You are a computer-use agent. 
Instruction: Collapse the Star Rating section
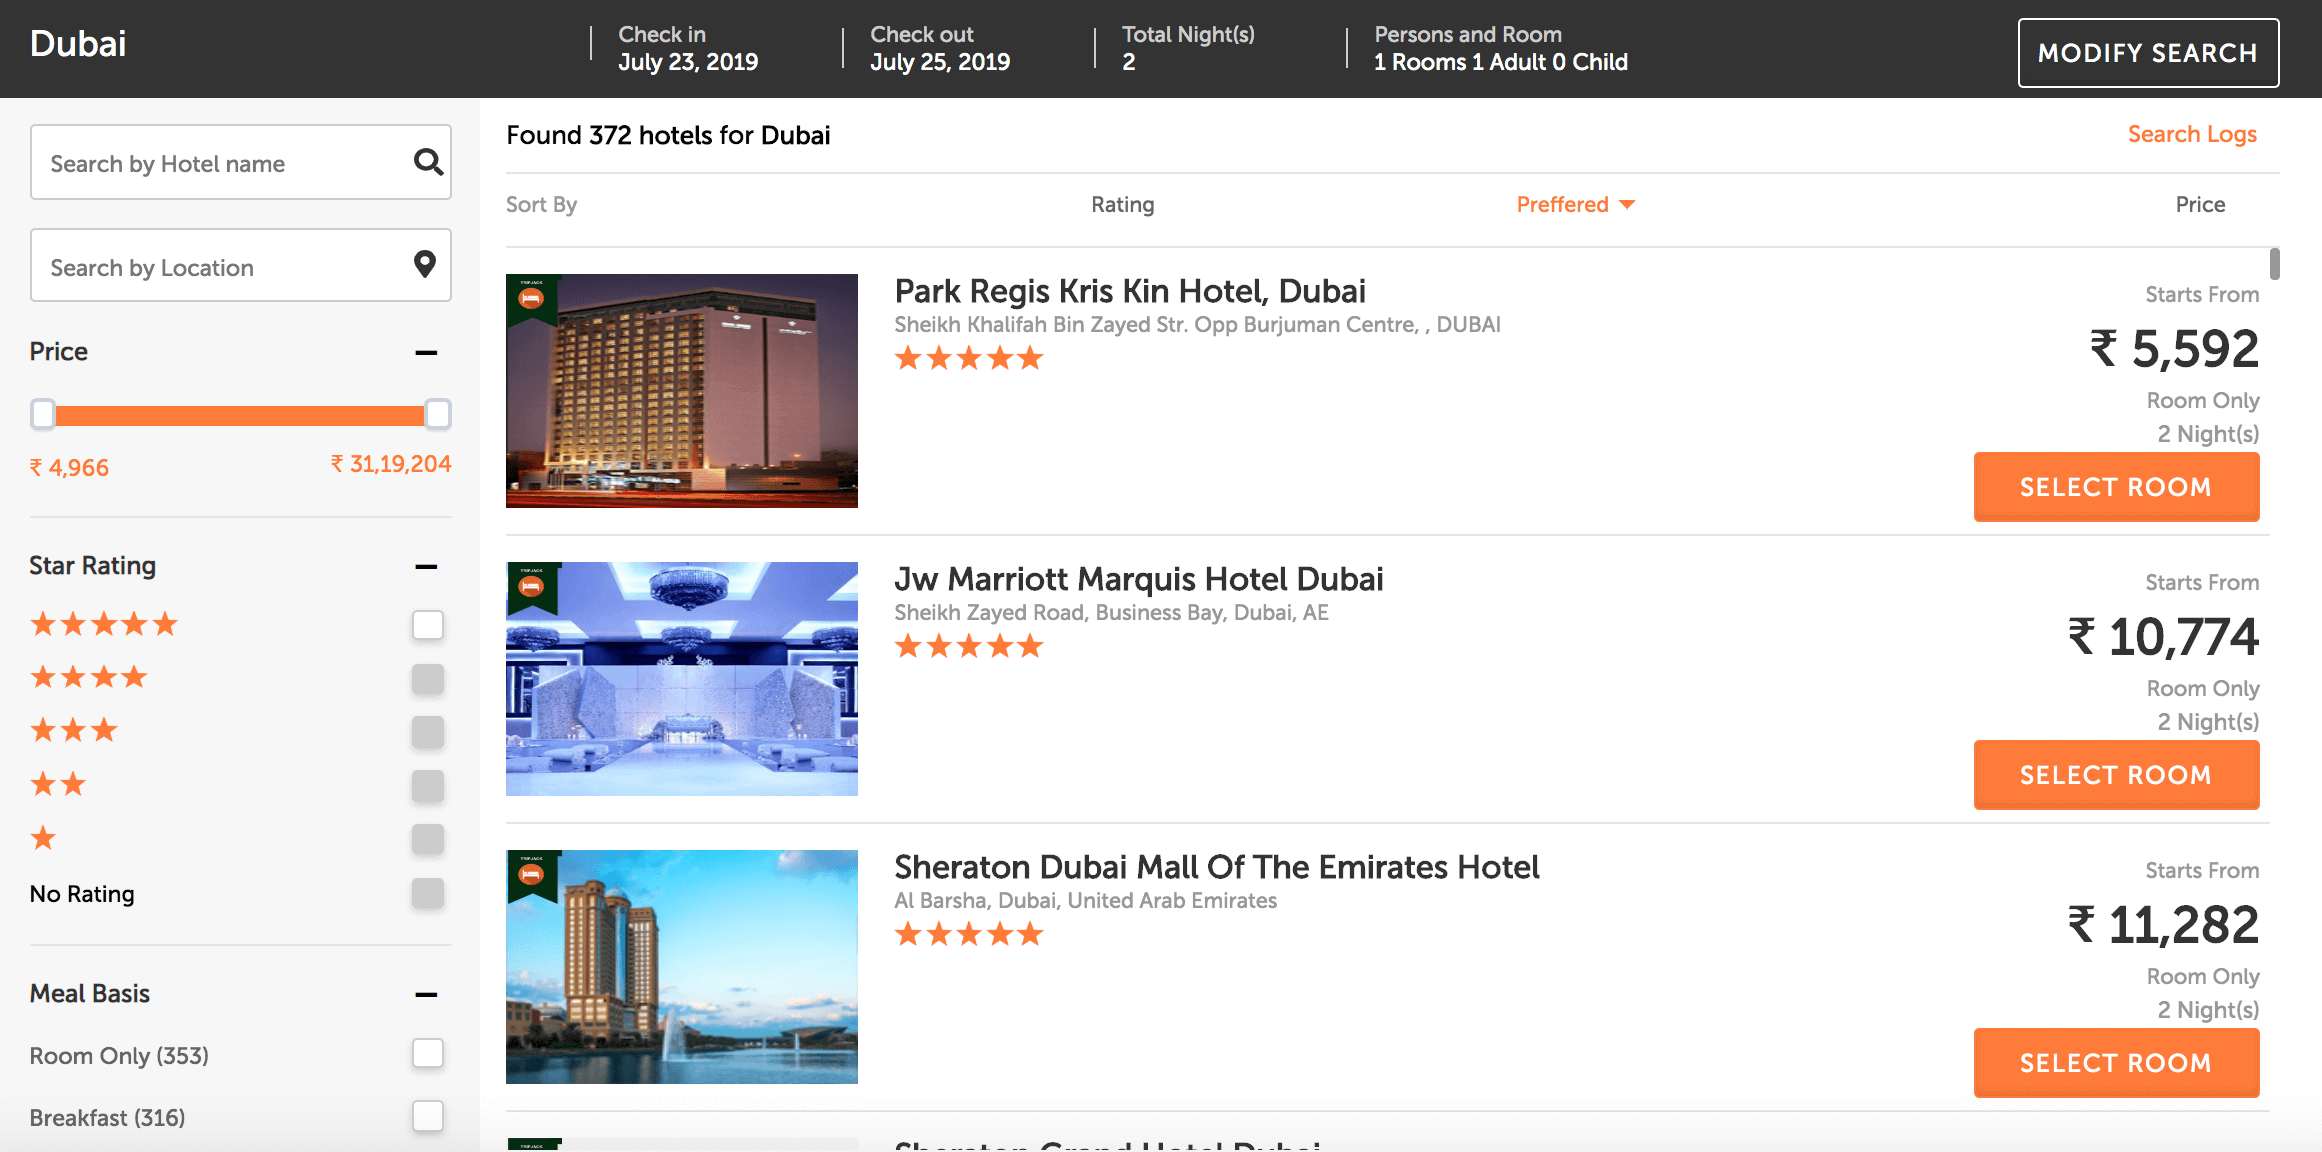426,566
